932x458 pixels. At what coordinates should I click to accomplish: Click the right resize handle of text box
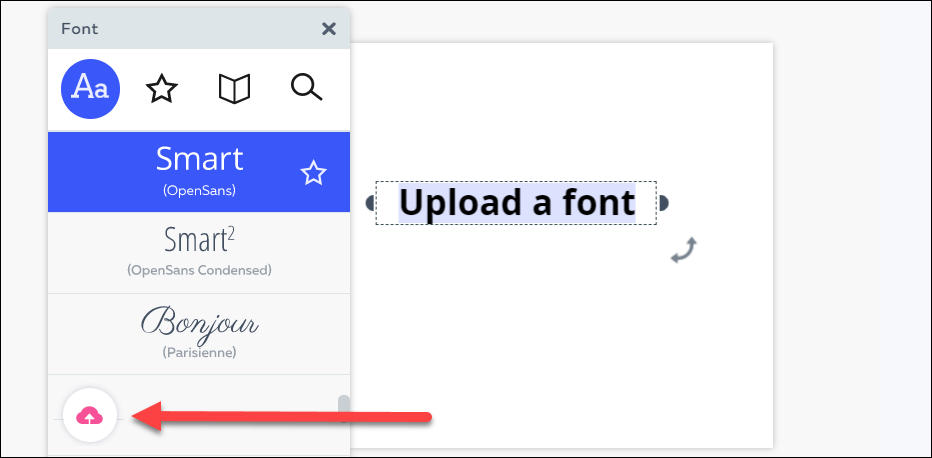[x=663, y=203]
